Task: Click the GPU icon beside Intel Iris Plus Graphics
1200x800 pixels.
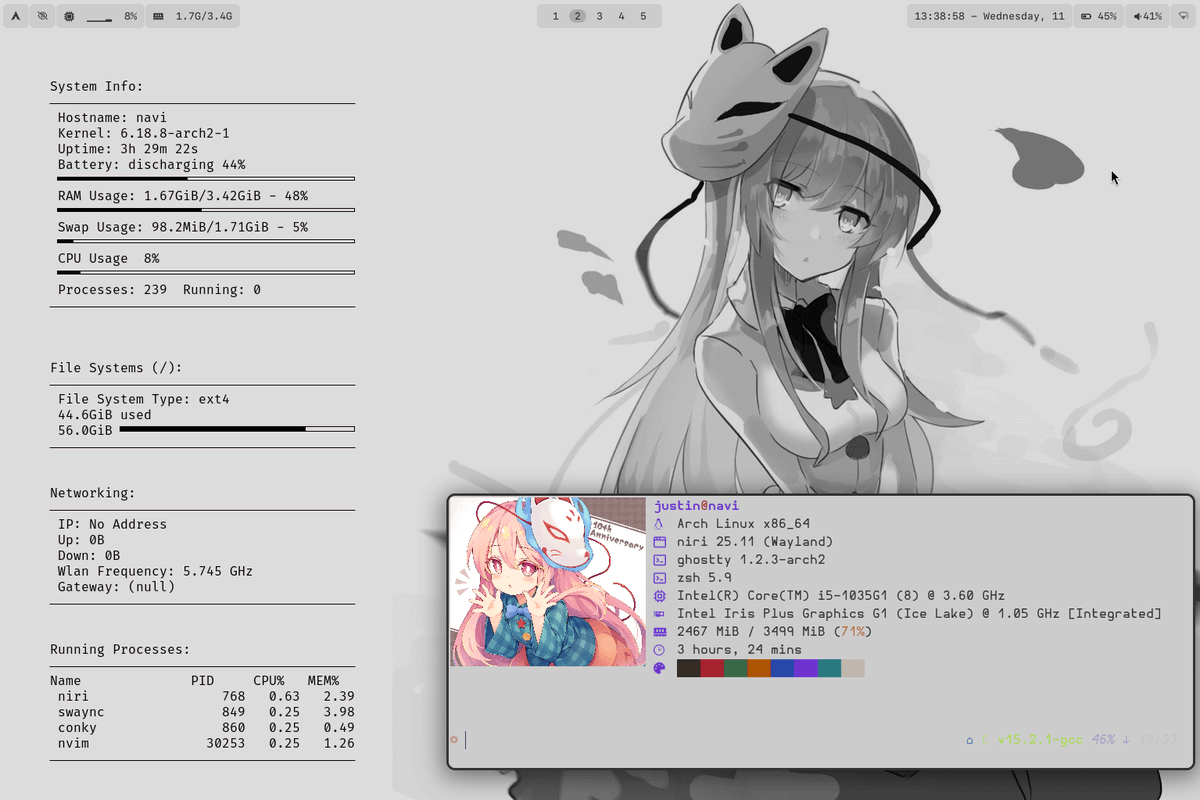Action: [x=659, y=614]
